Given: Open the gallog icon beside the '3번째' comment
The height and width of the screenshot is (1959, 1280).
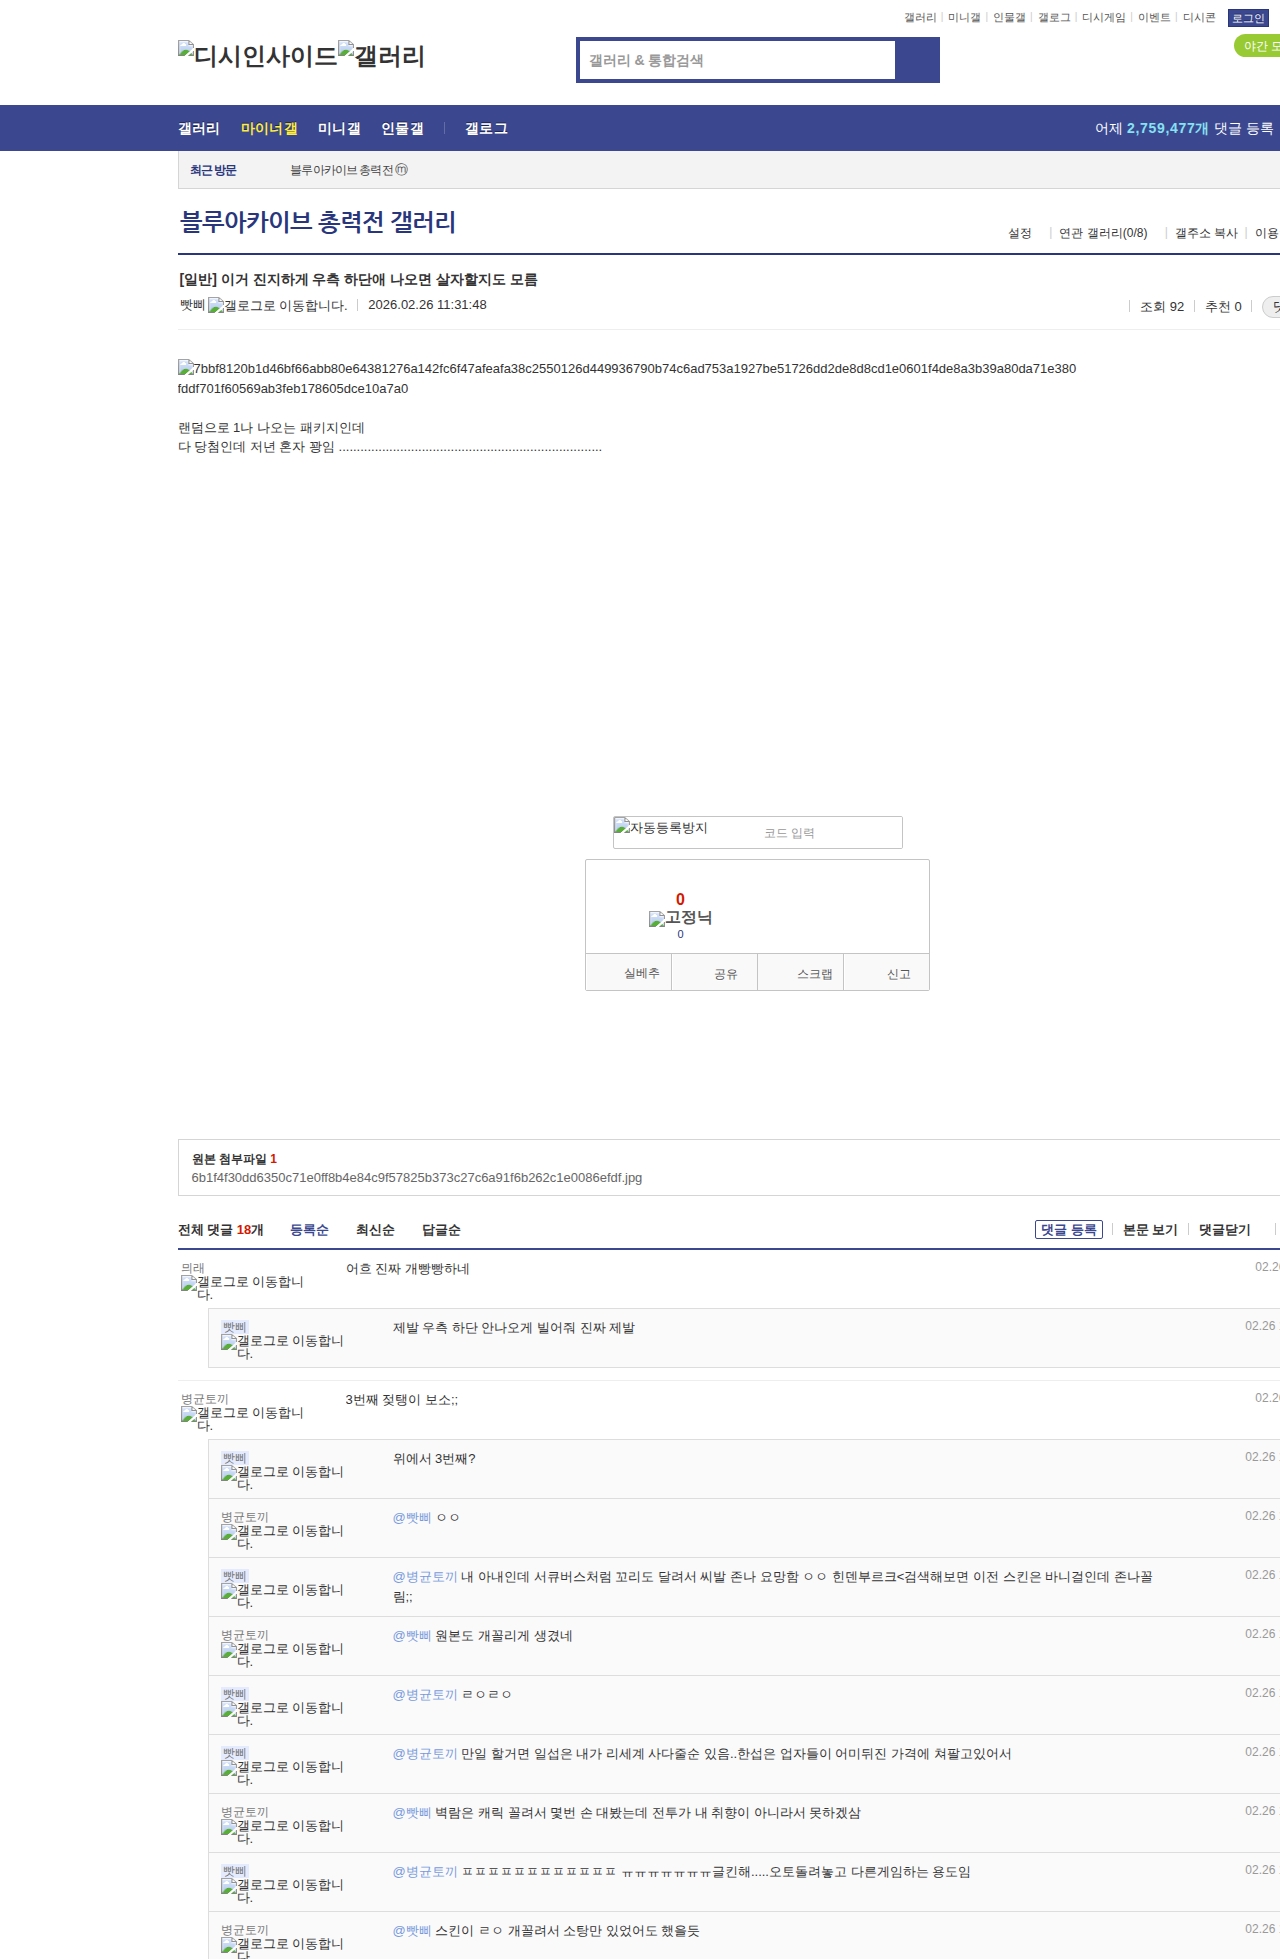Looking at the screenshot, I should click(242, 1419).
